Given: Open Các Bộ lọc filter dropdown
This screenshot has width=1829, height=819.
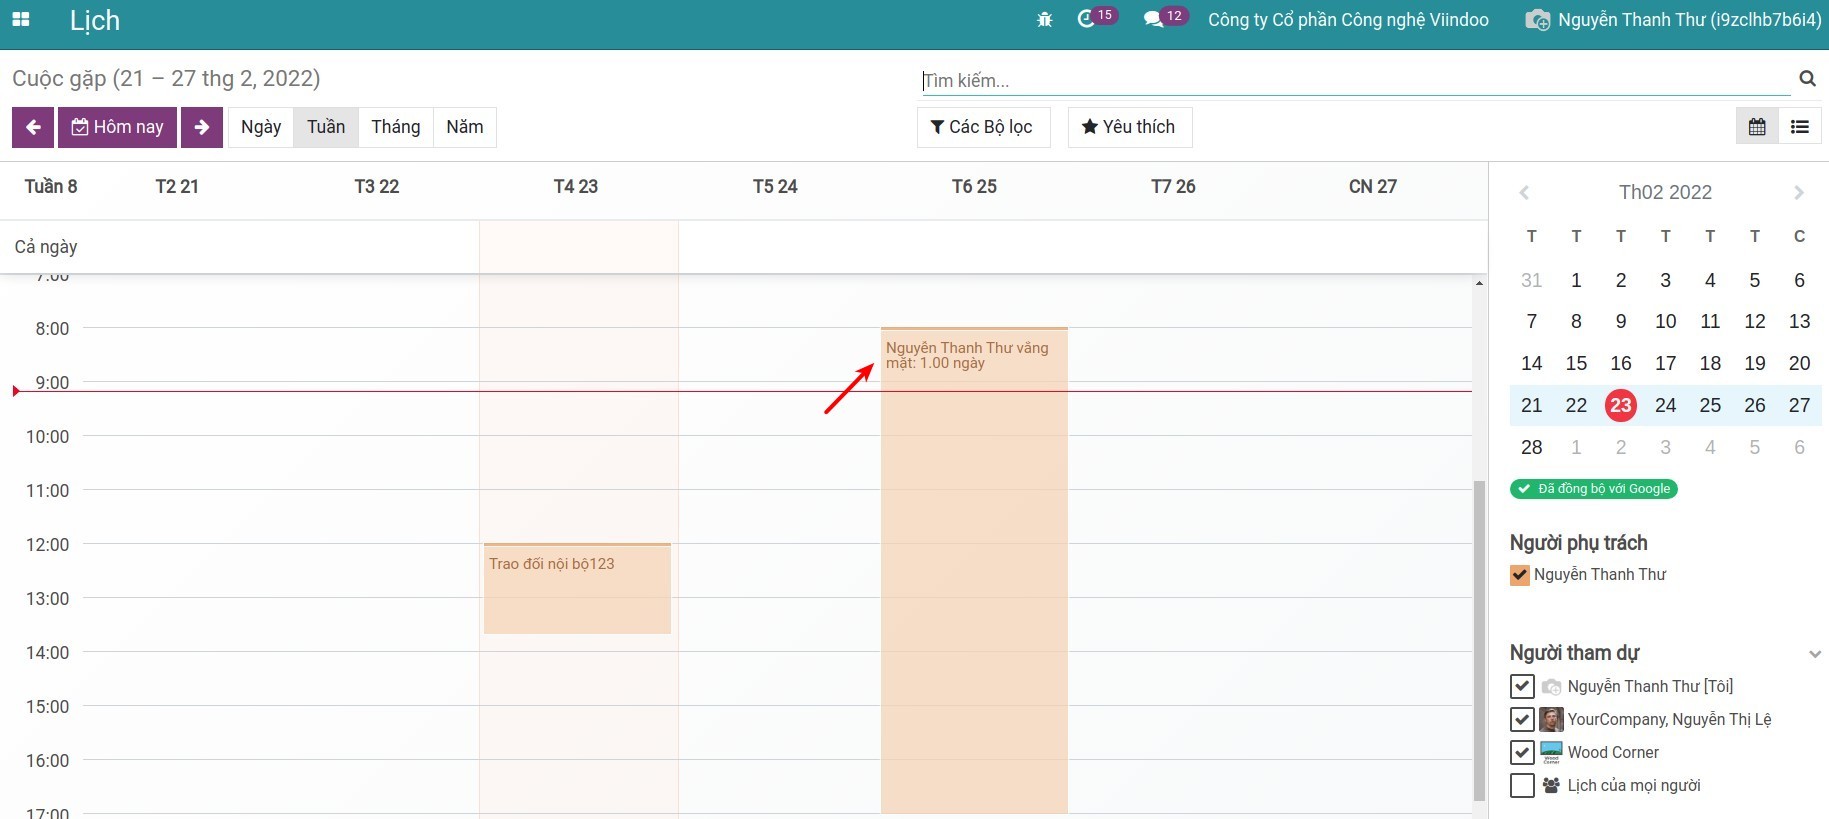Looking at the screenshot, I should point(983,127).
